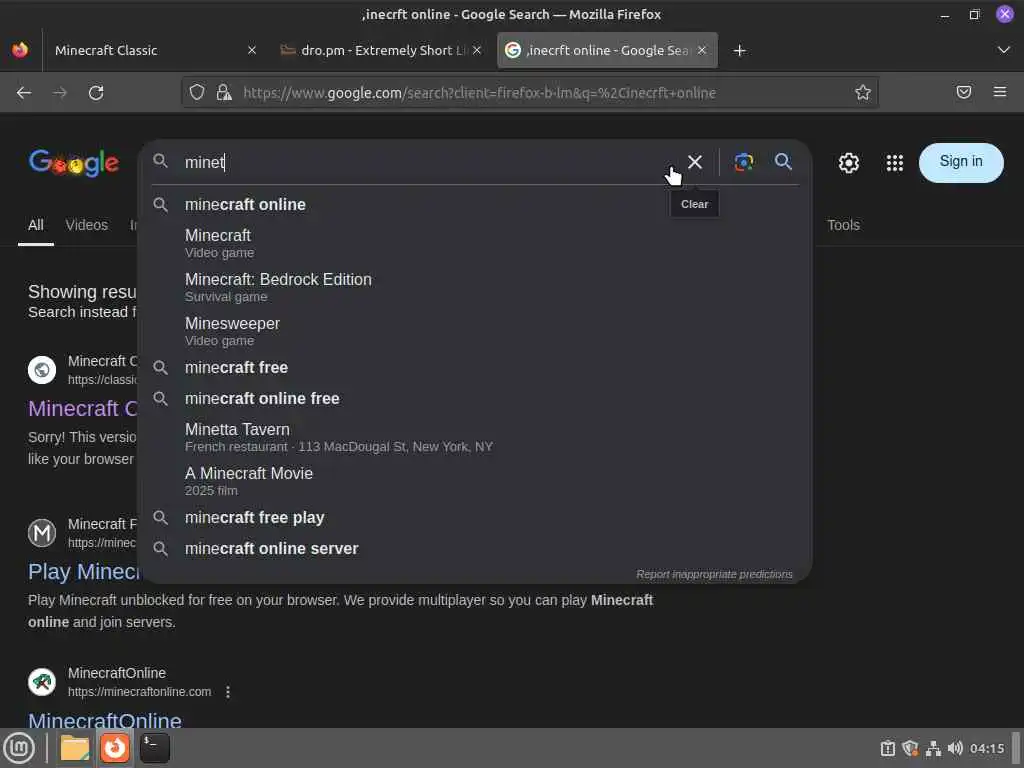This screenshot has height=768, width=1024.
Task: Open Linux Mint start menu
Action: coord(19,748)
